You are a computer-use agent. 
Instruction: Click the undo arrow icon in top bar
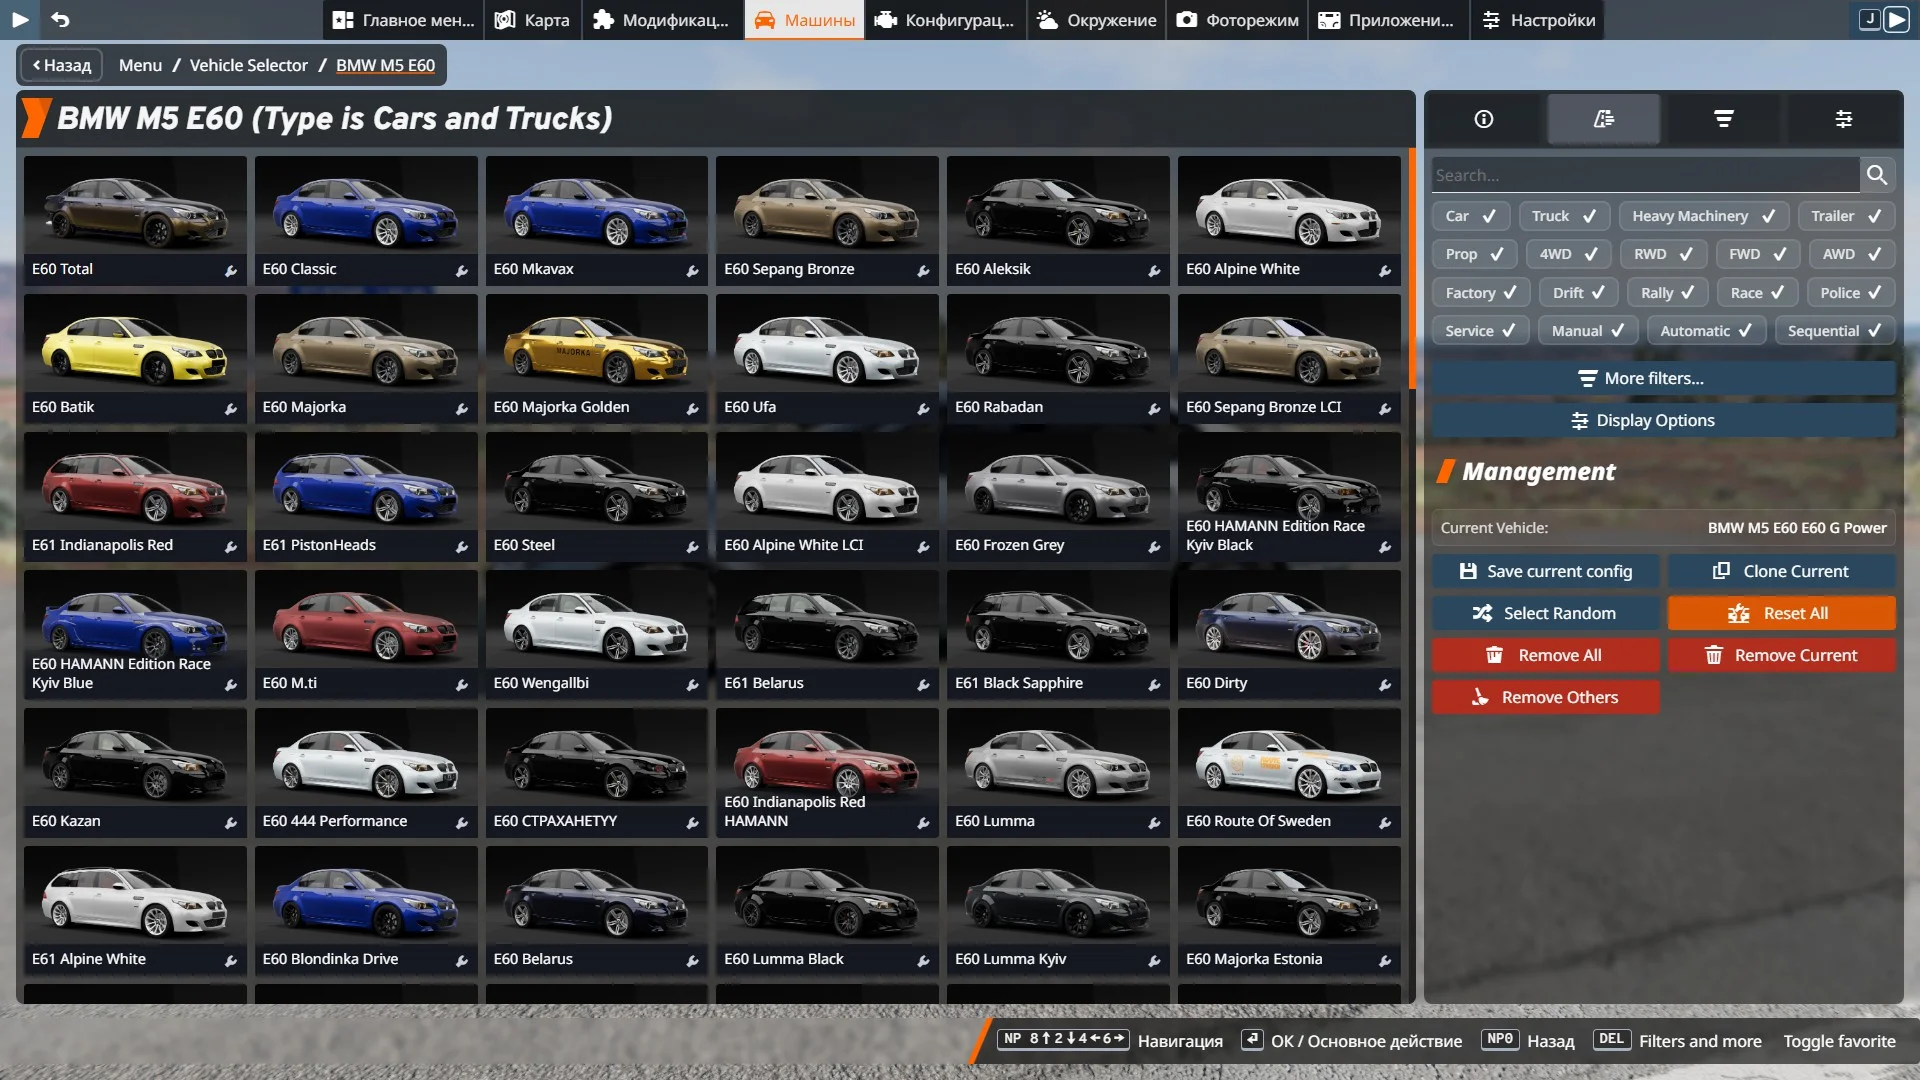pyautogui.click(x=60, y=19)
